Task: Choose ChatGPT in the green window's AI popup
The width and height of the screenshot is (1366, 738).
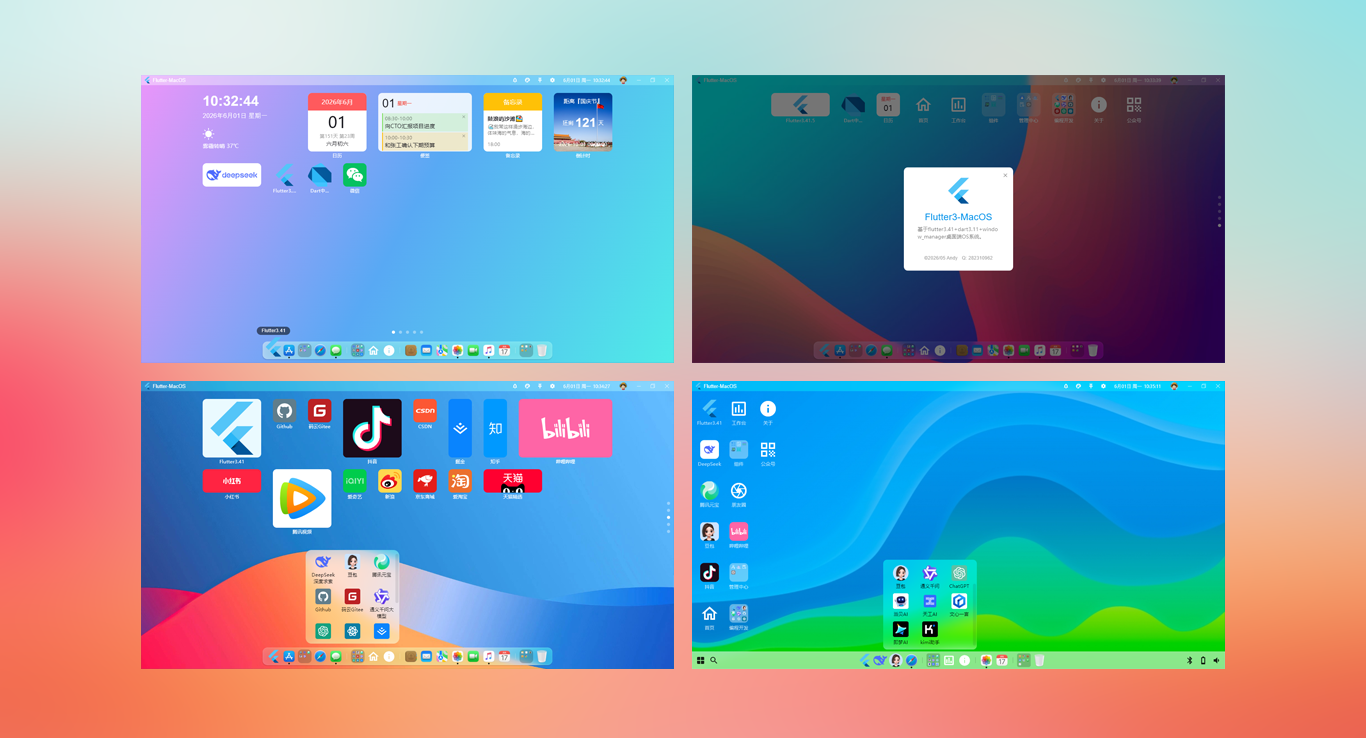Action: point(960,573)
